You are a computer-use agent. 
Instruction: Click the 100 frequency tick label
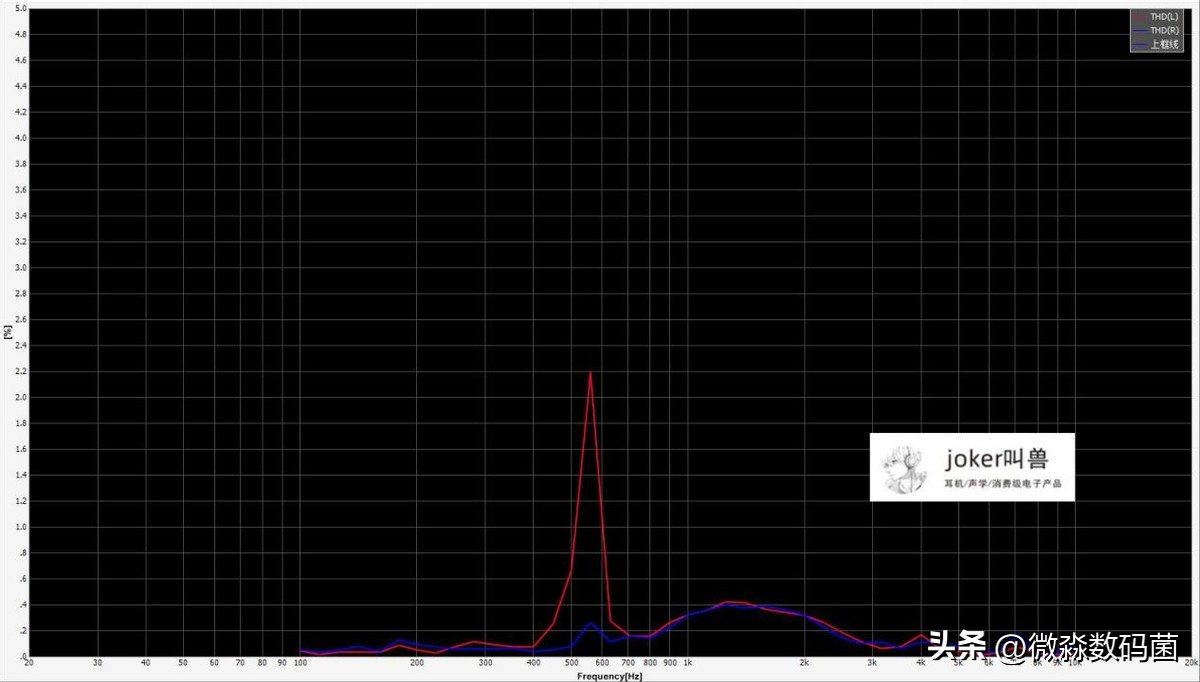click(x=301, y=664)
